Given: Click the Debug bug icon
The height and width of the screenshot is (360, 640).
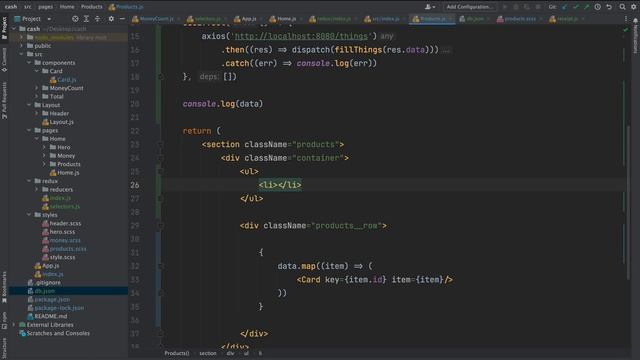Looking at the screenshot, I should 516,7.
